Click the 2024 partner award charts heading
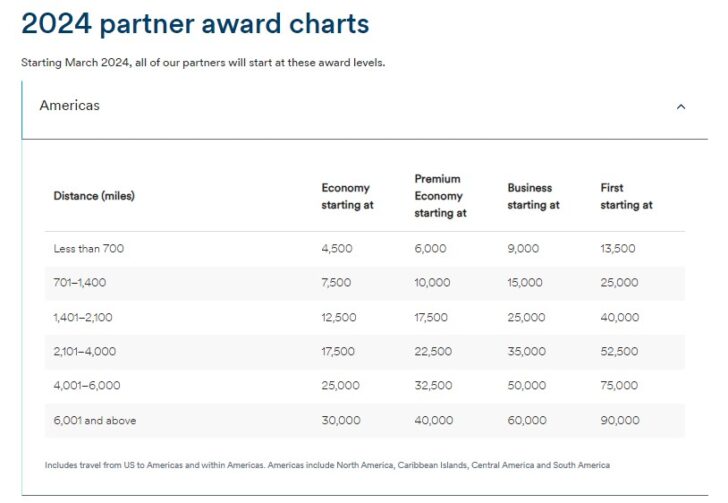Screen dimensions: 728x503 coord(195,24)
